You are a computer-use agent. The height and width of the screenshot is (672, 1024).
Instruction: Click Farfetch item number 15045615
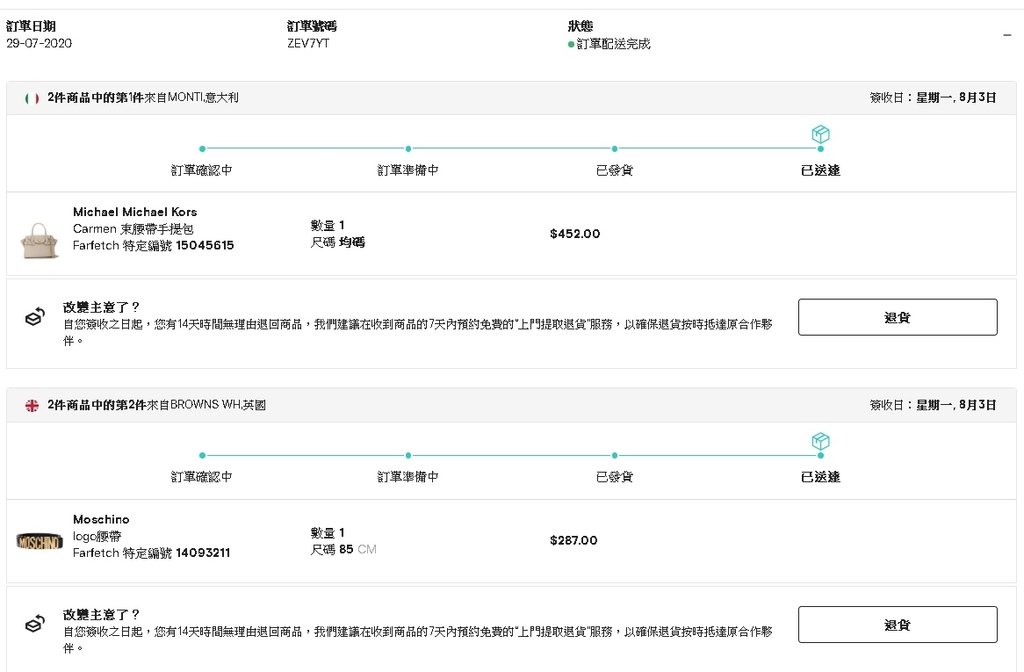point(205,245)
